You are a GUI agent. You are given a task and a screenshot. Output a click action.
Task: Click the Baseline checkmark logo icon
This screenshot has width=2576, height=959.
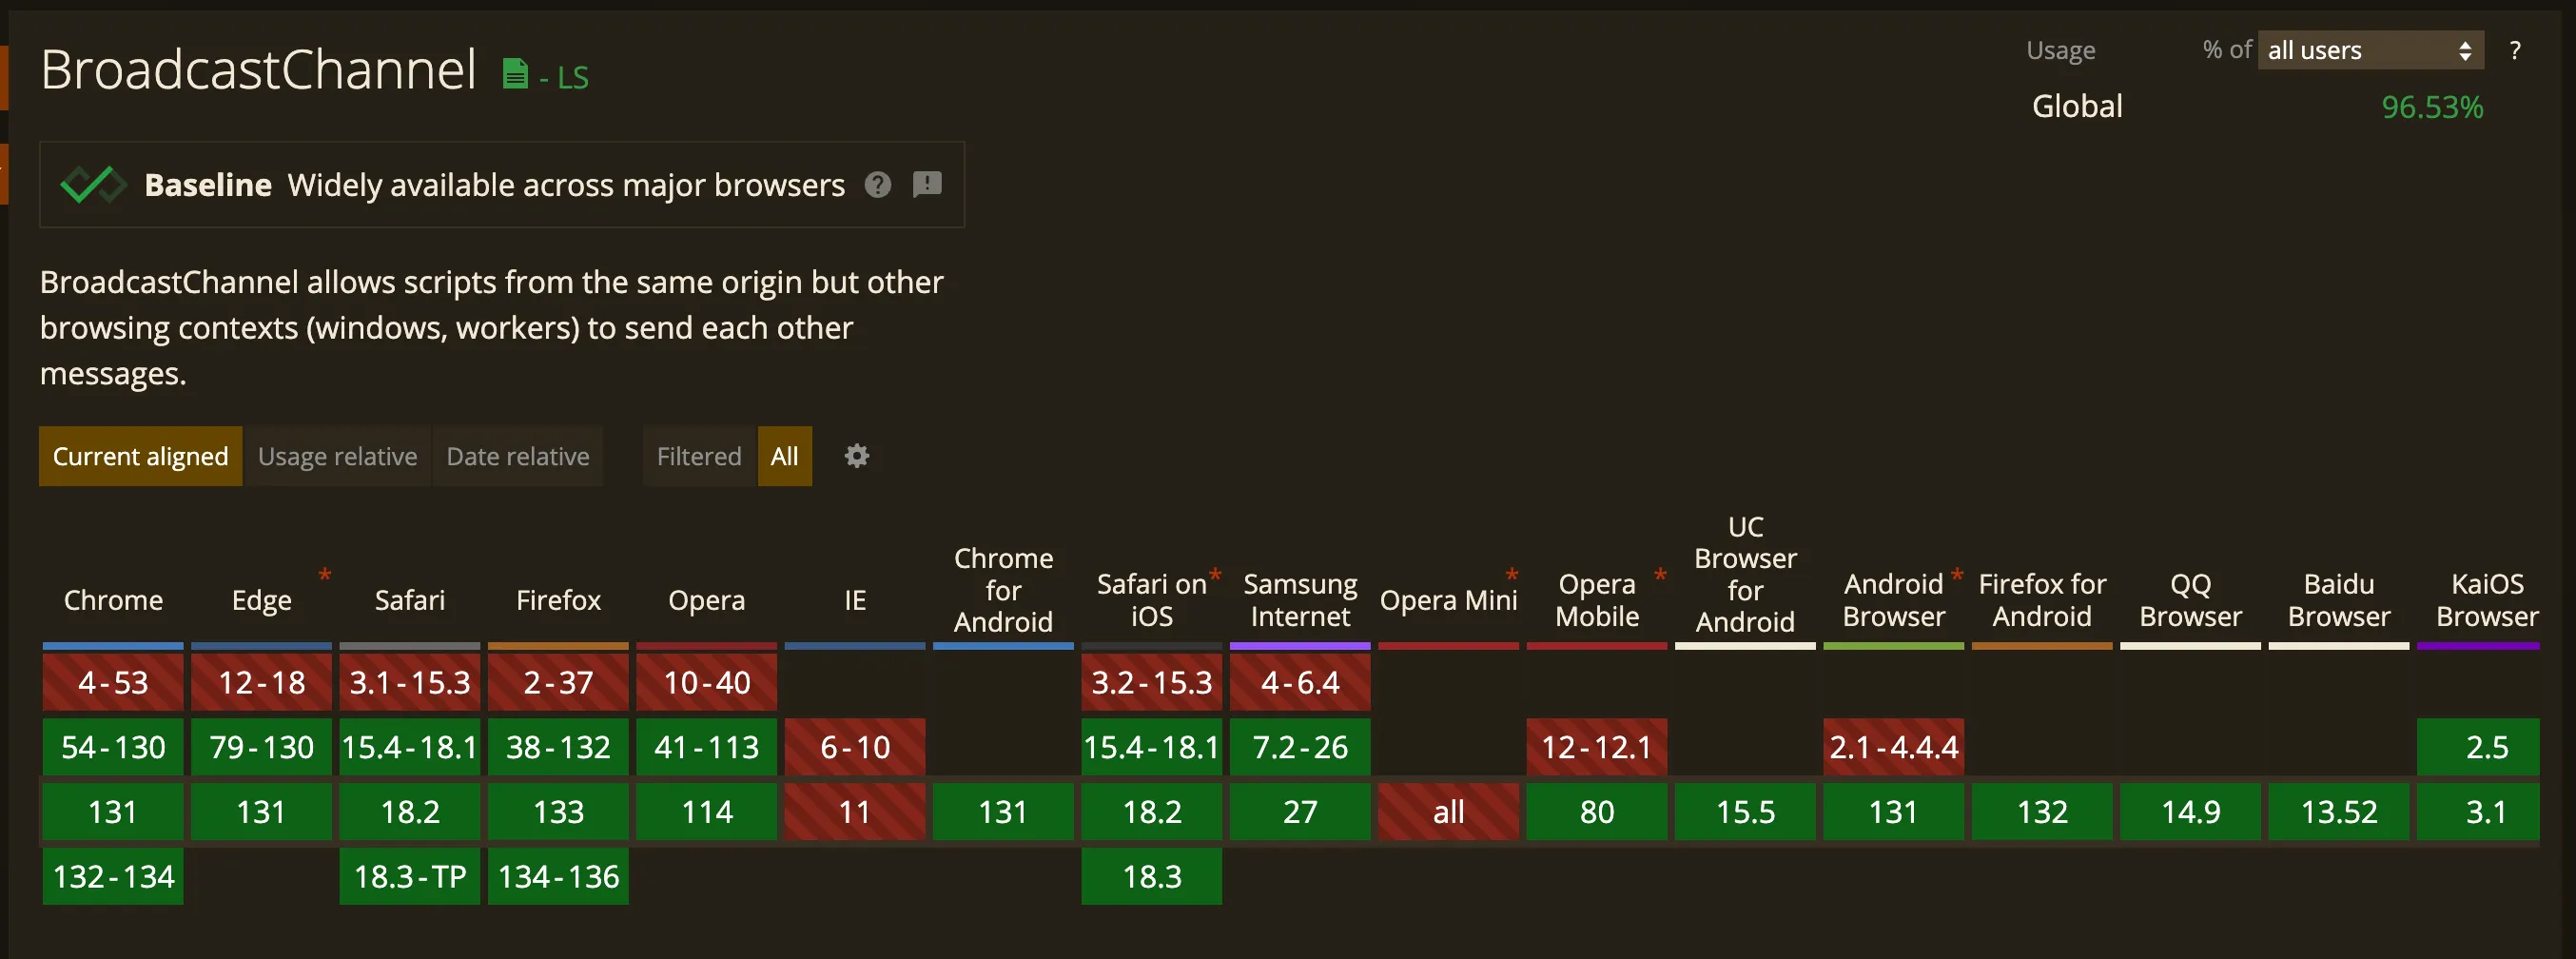pos(92,185)
